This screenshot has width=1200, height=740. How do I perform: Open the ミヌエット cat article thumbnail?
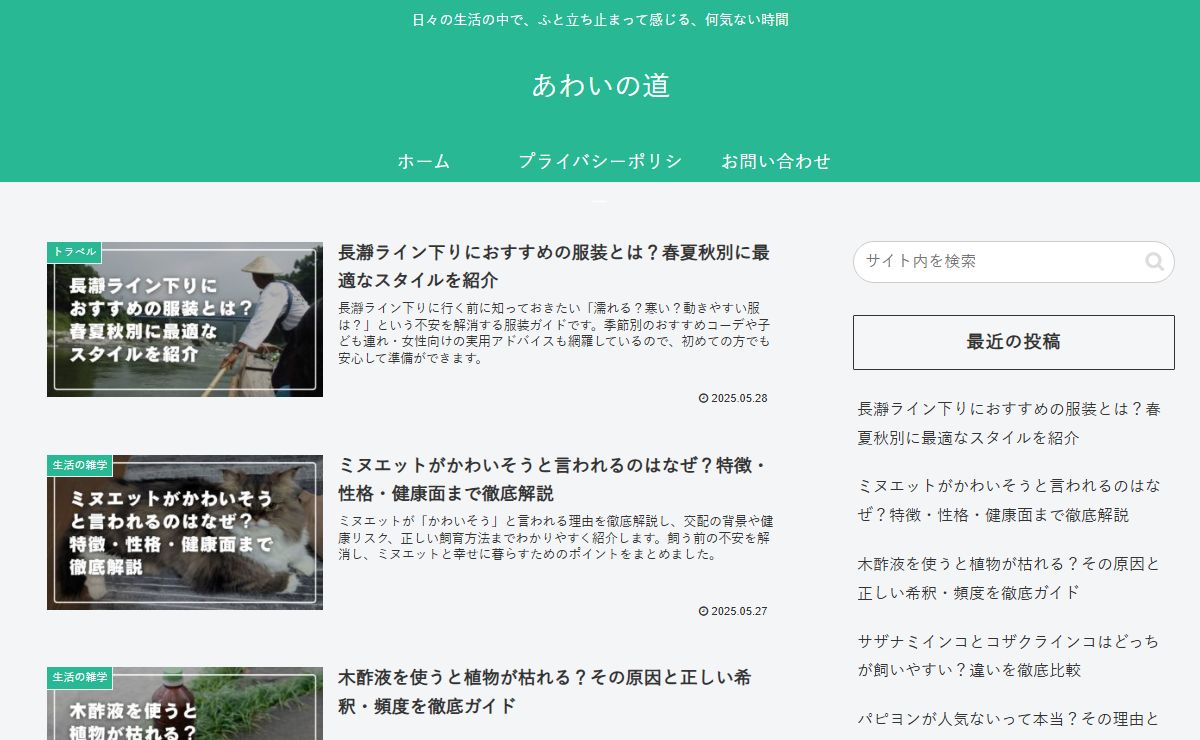185,532
